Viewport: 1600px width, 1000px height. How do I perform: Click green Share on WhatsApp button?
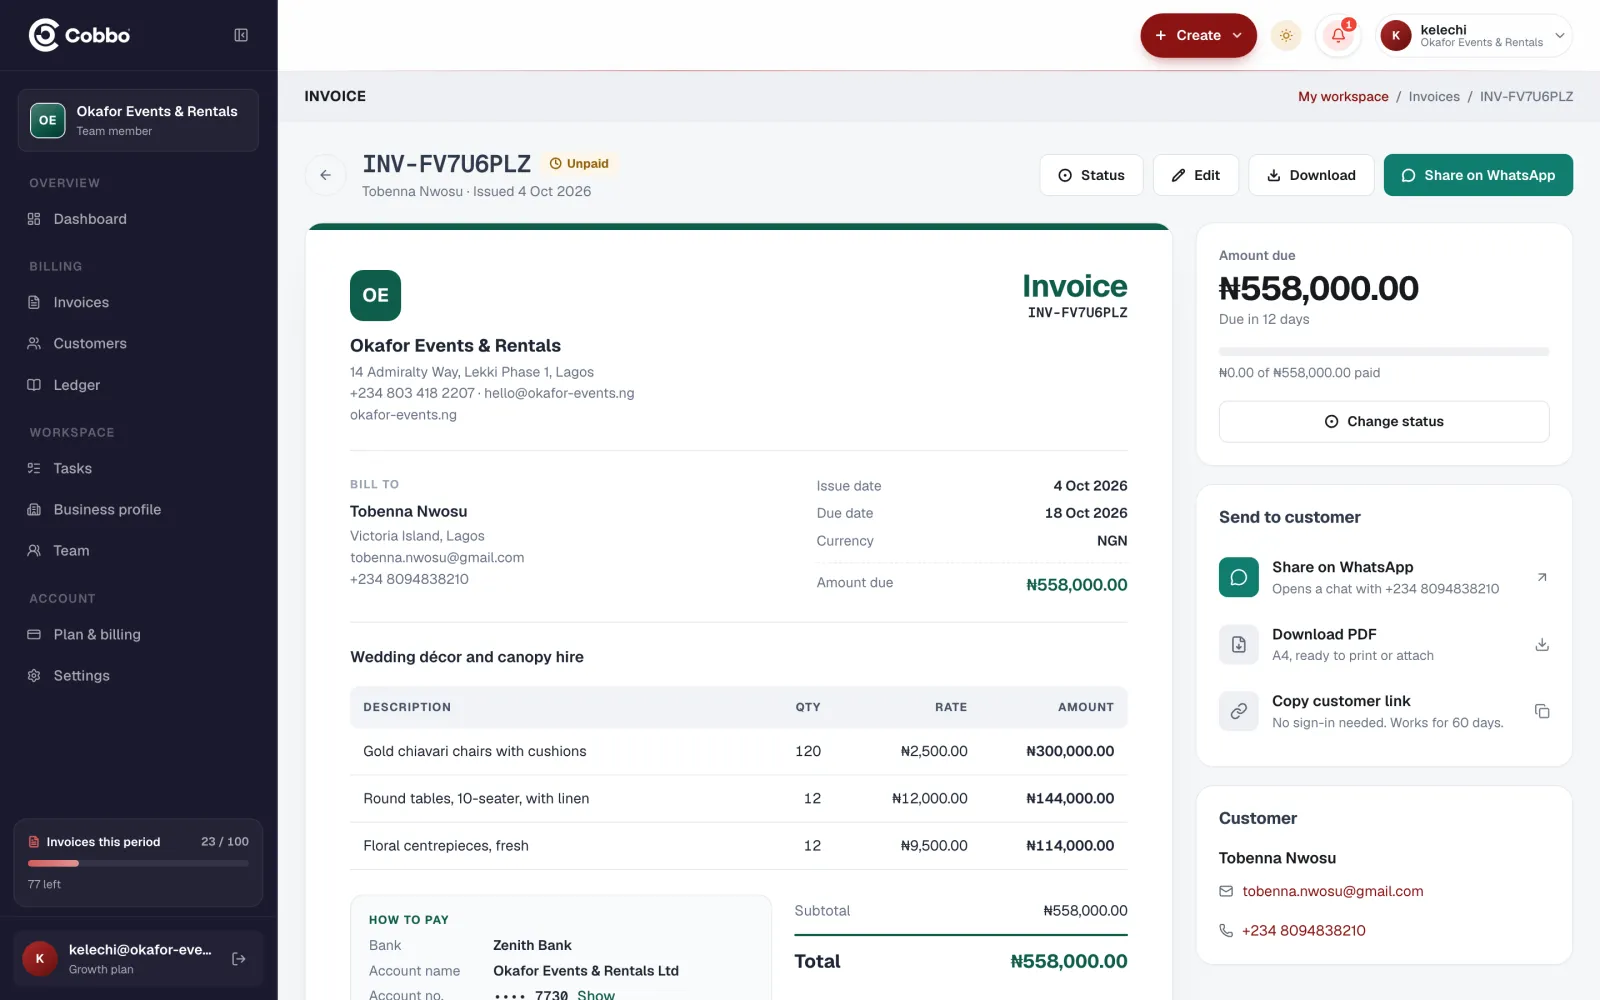tap(1478, 175)
